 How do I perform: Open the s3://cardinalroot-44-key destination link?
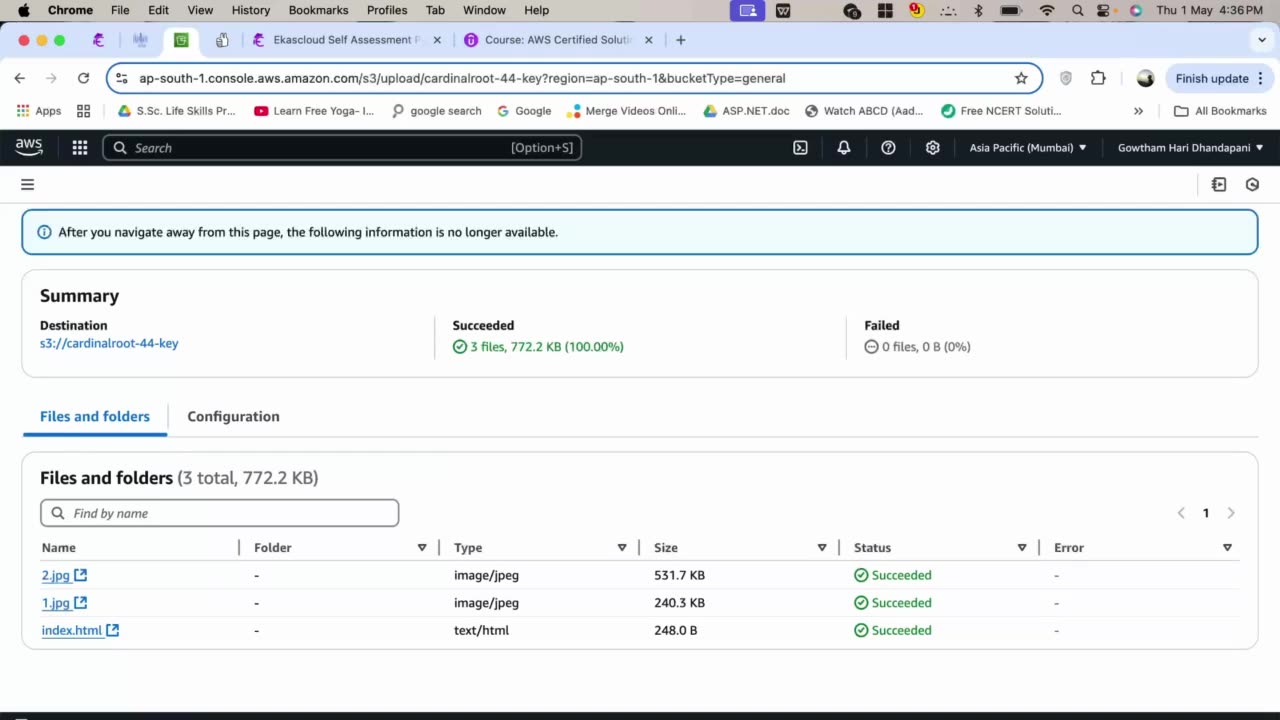109,343
